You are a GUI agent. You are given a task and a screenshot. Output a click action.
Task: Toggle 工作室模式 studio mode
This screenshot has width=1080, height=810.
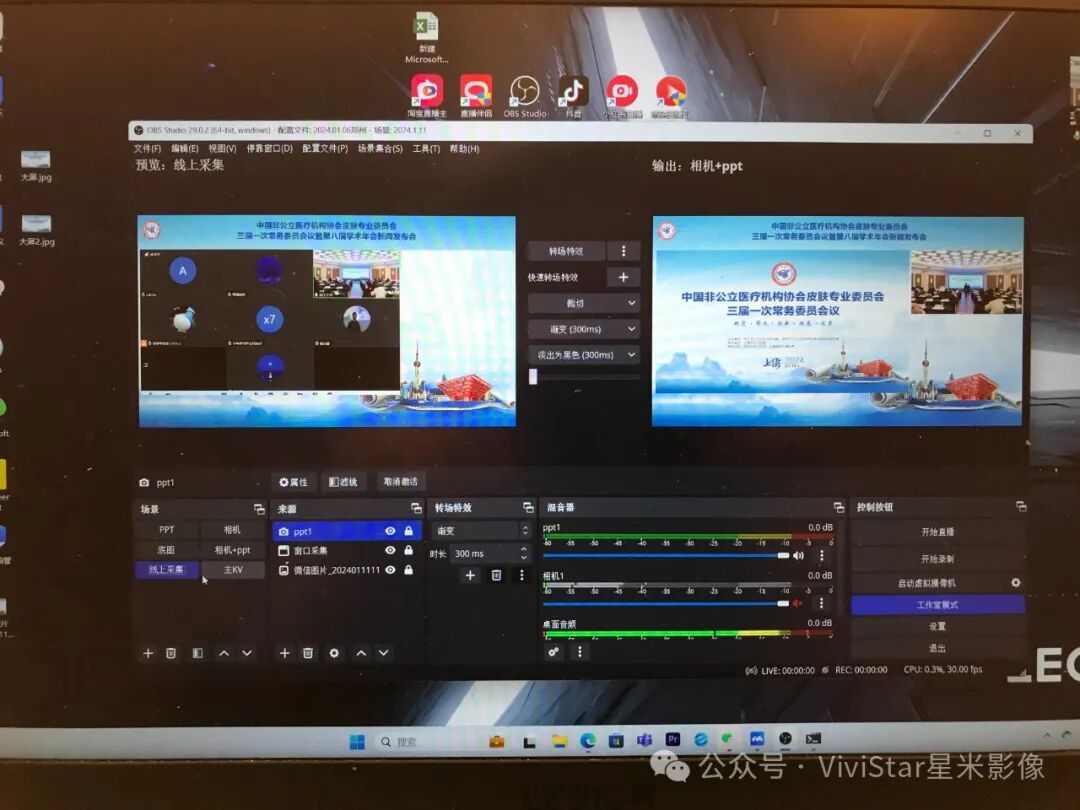pyautogui.click(x=938, y=605)
